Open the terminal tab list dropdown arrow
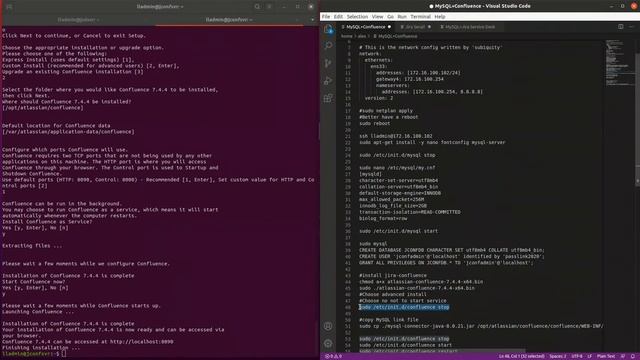This screenshot has width=640, height=360. click(312, 20)
